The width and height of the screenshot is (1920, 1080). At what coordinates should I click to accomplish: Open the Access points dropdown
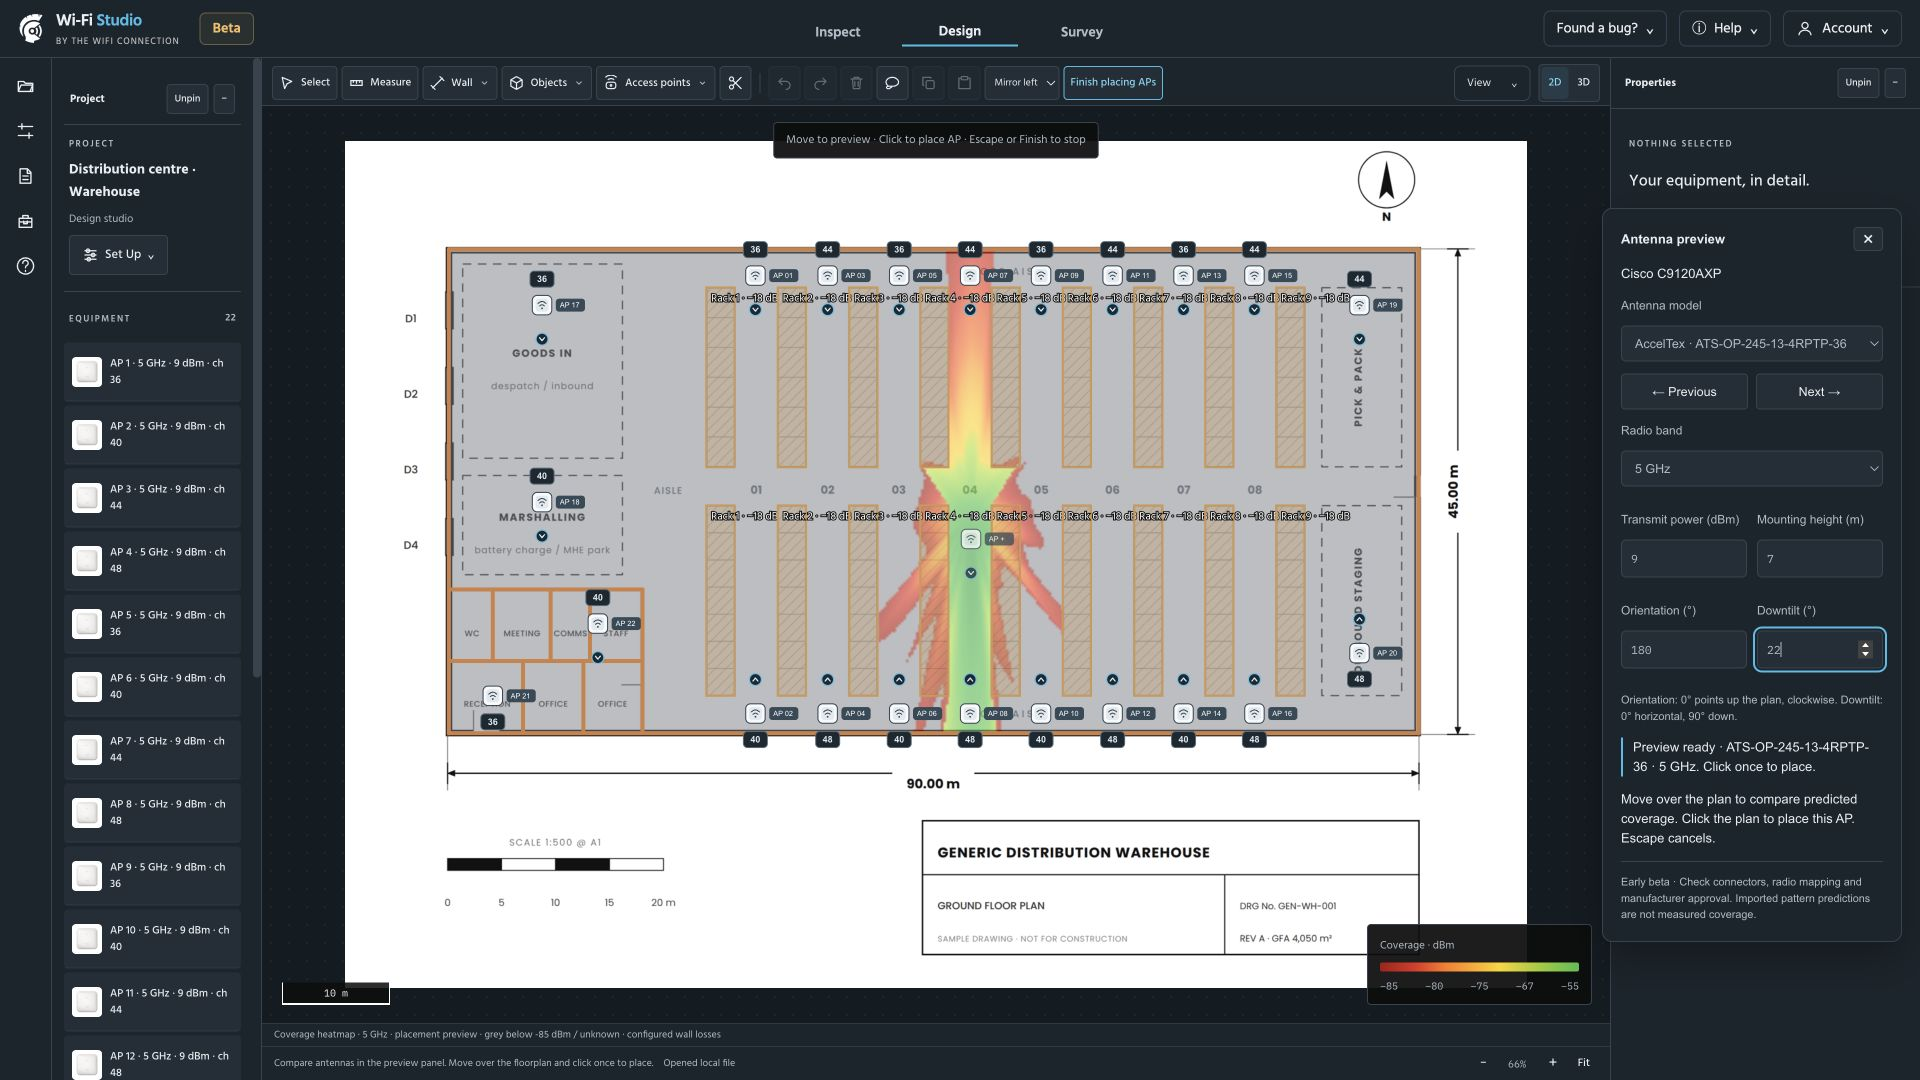(x=655, y=83)
